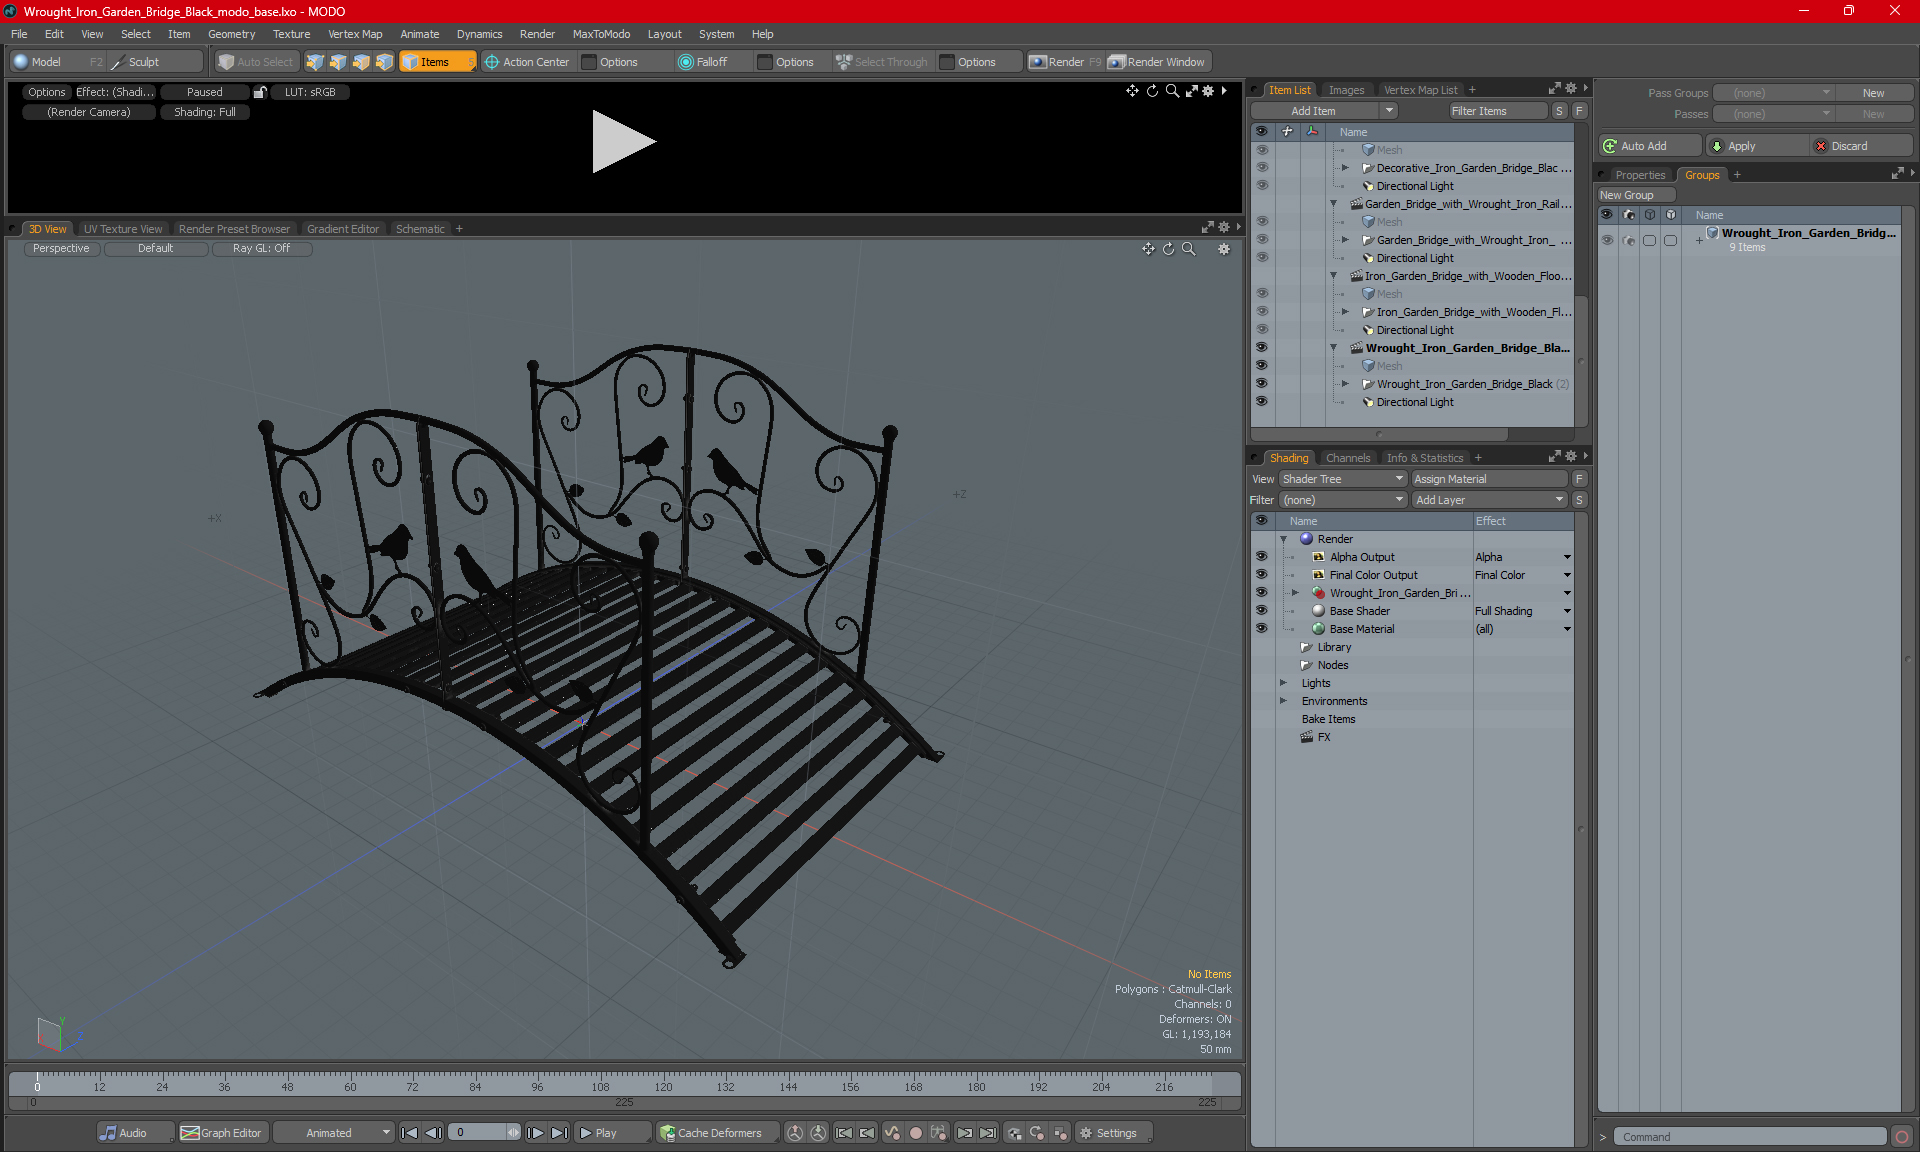Screen dimensions: 1920x1152
Task: Click the Sculpt mode icon
Action: click(x=117, y=62)
